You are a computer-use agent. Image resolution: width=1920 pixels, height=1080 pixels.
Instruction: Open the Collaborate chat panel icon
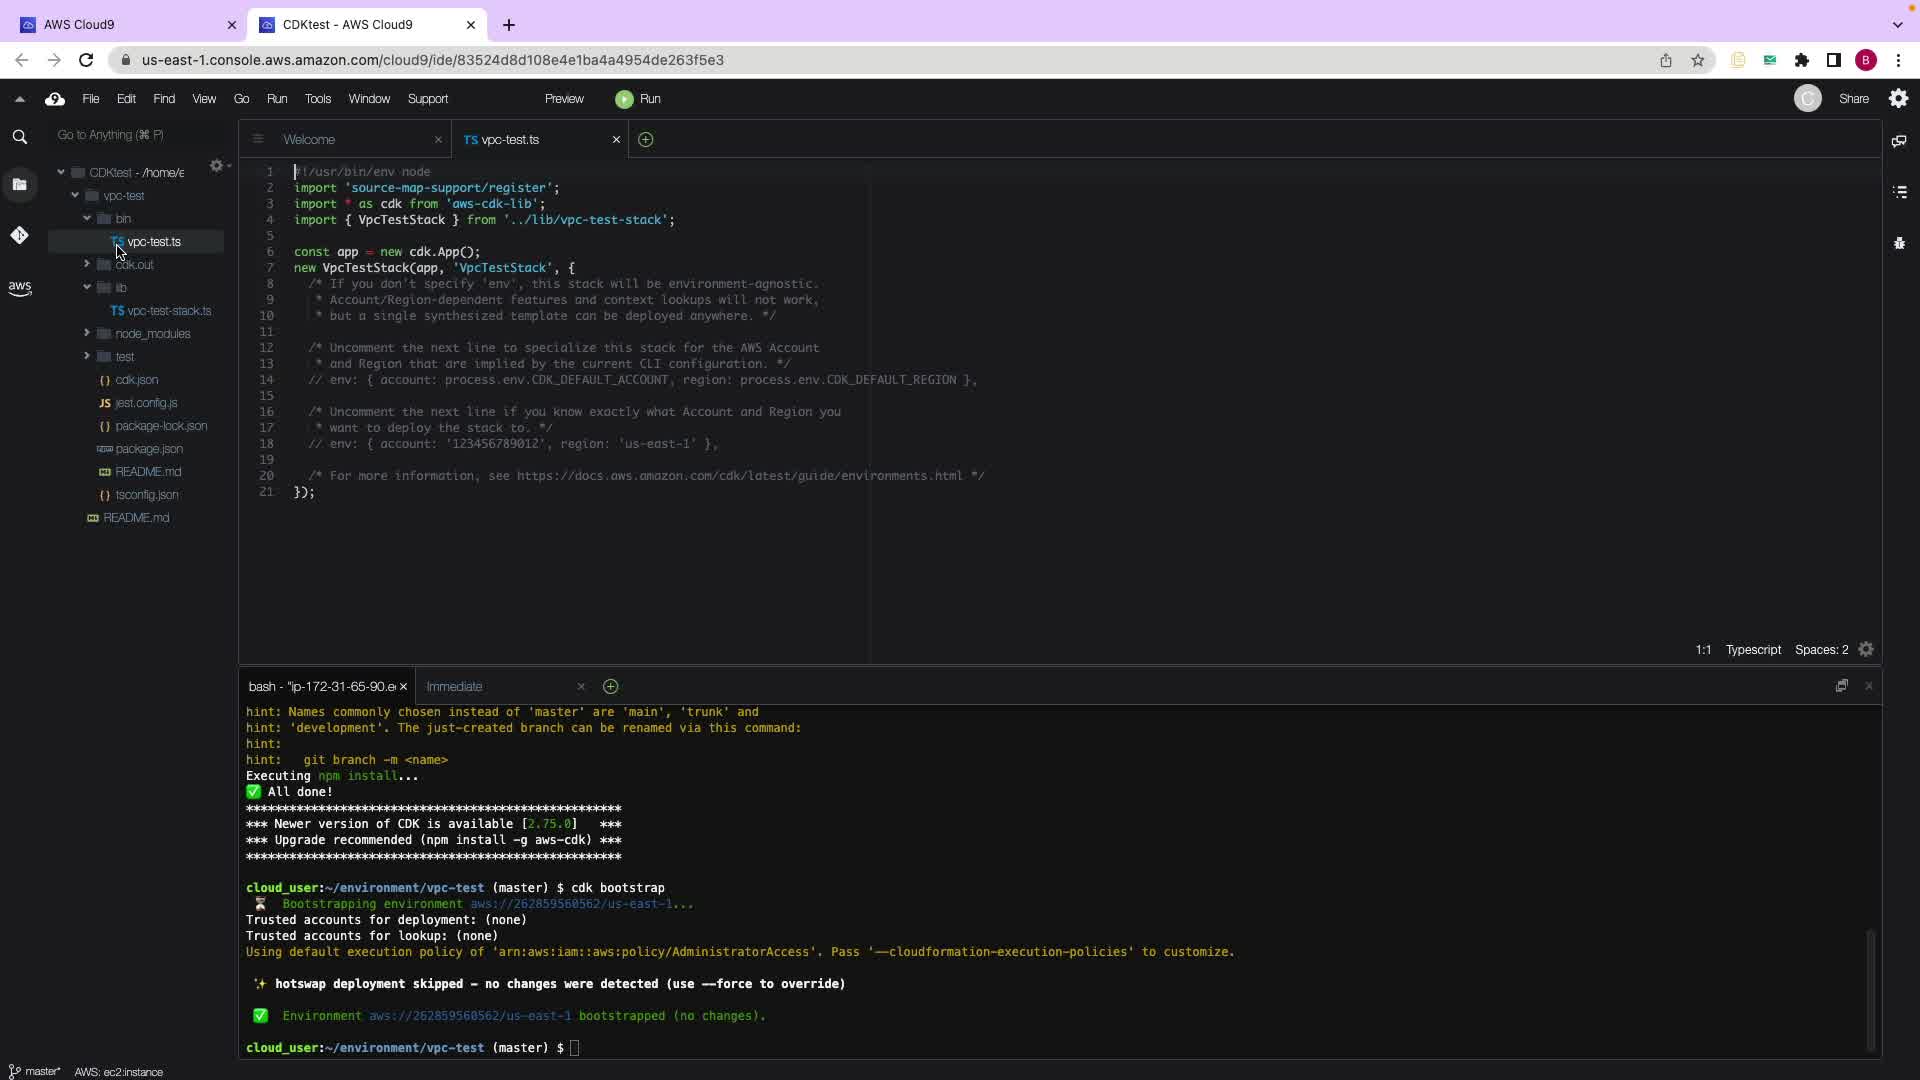[x=1899, y=141]
